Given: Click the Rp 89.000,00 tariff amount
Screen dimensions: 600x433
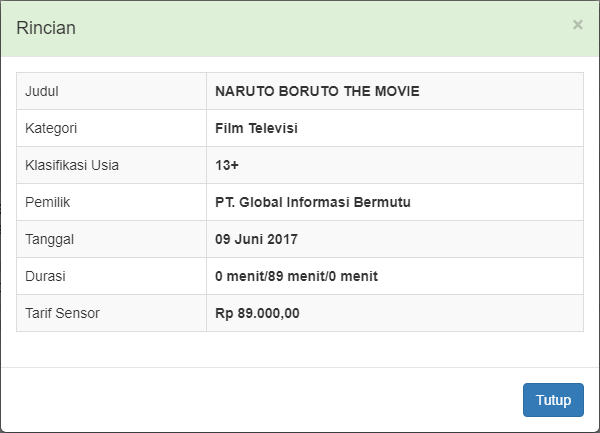Looking at the screenshot, I should click(257, 313).
